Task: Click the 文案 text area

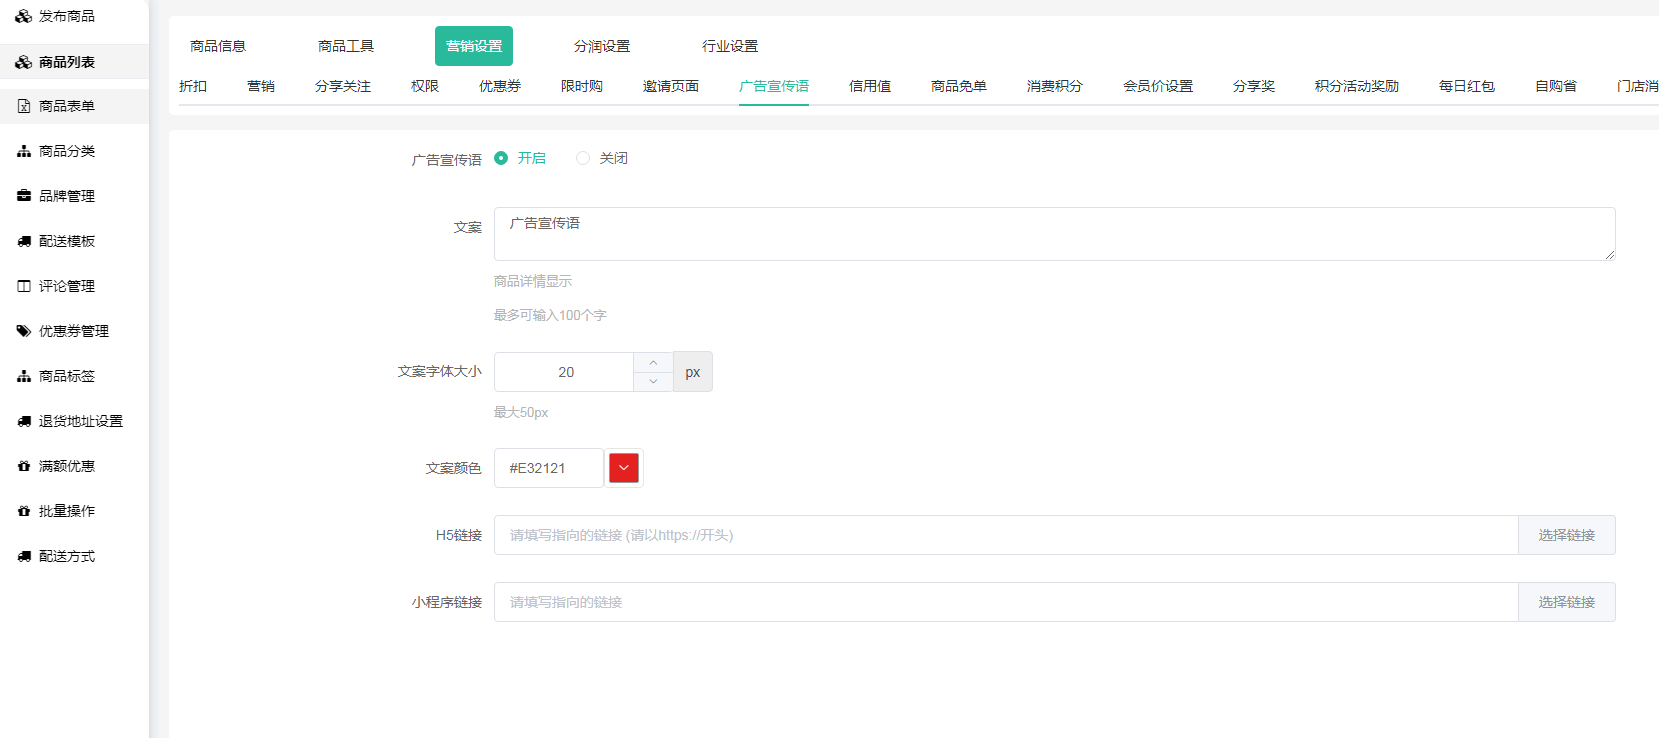Action: (1054, 234)
